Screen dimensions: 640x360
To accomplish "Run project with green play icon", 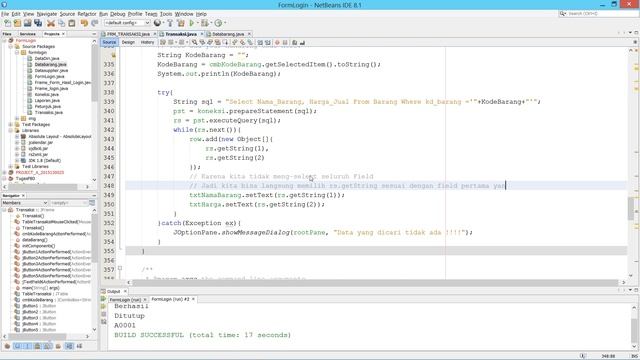I will click(x=191, y=23).
